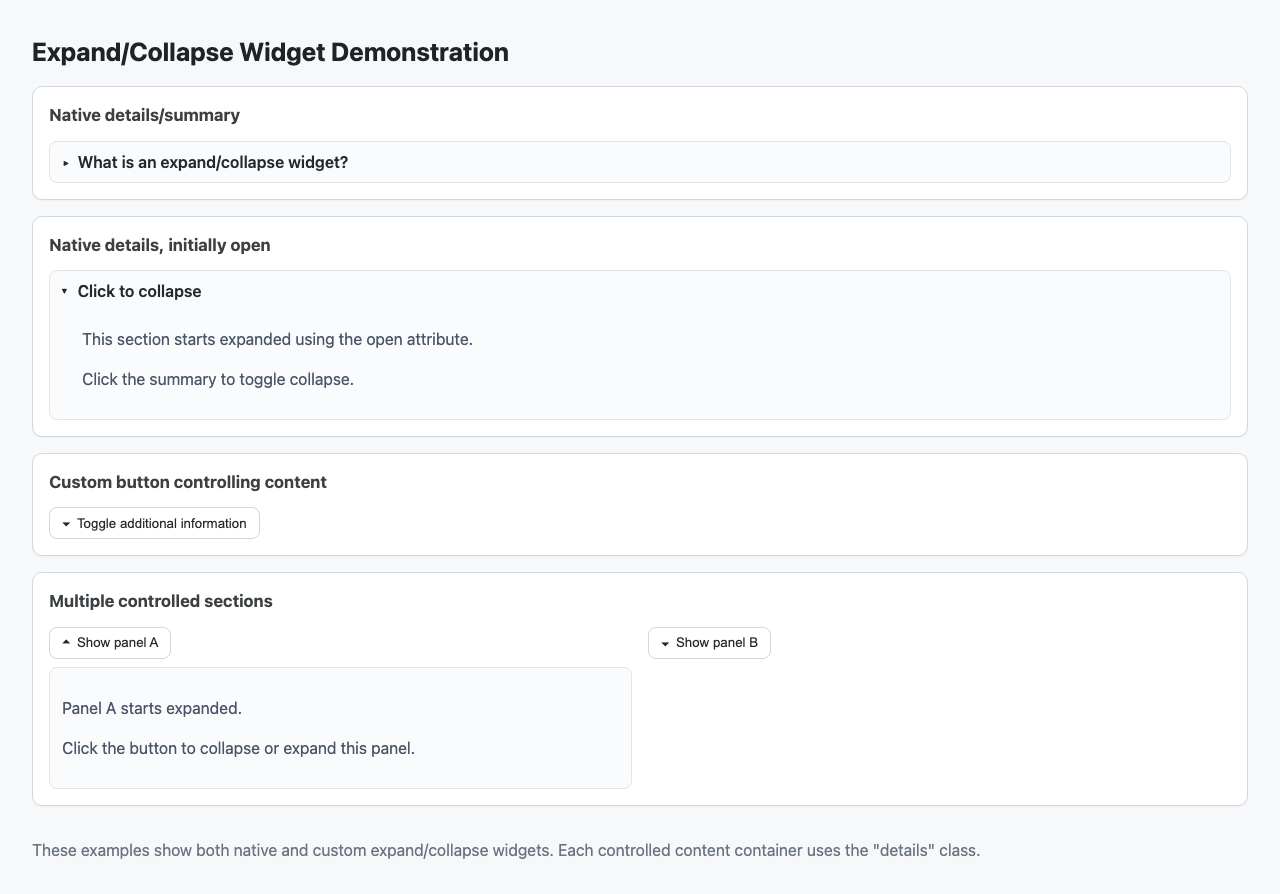Click the text "Panel A starts expanded."
The width and height of the screenshot is (1280, 894).
(150, 708)
